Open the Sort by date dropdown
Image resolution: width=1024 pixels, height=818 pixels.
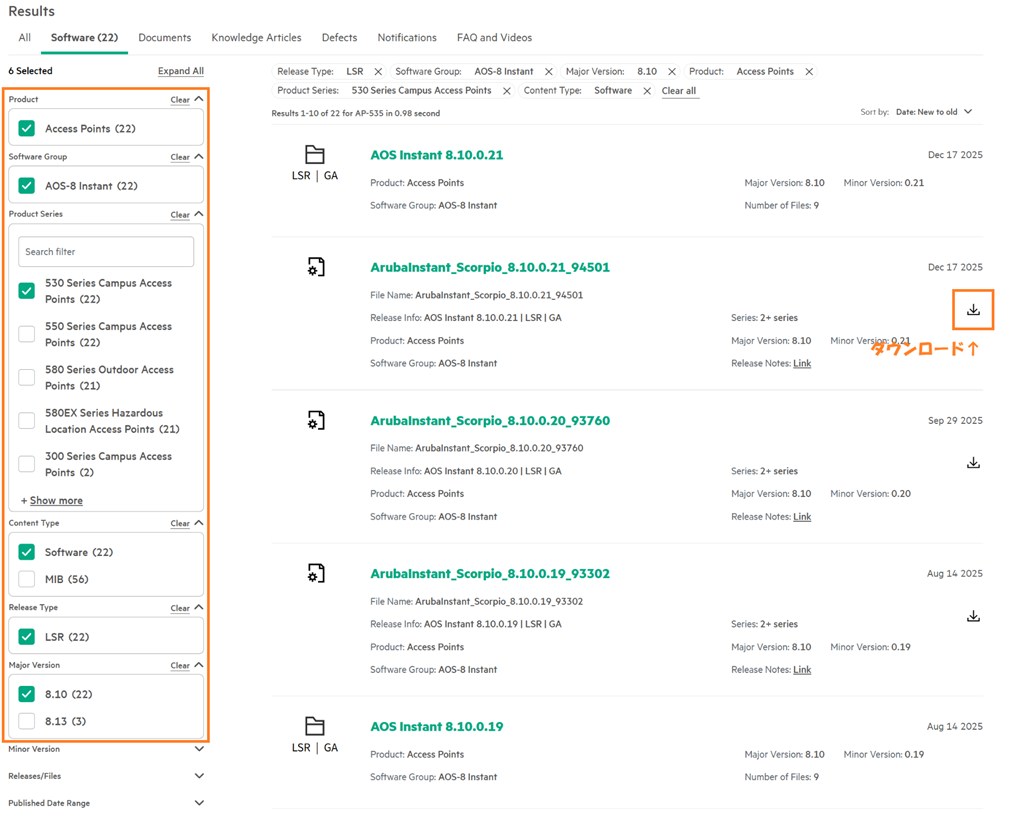pos(933,112)
